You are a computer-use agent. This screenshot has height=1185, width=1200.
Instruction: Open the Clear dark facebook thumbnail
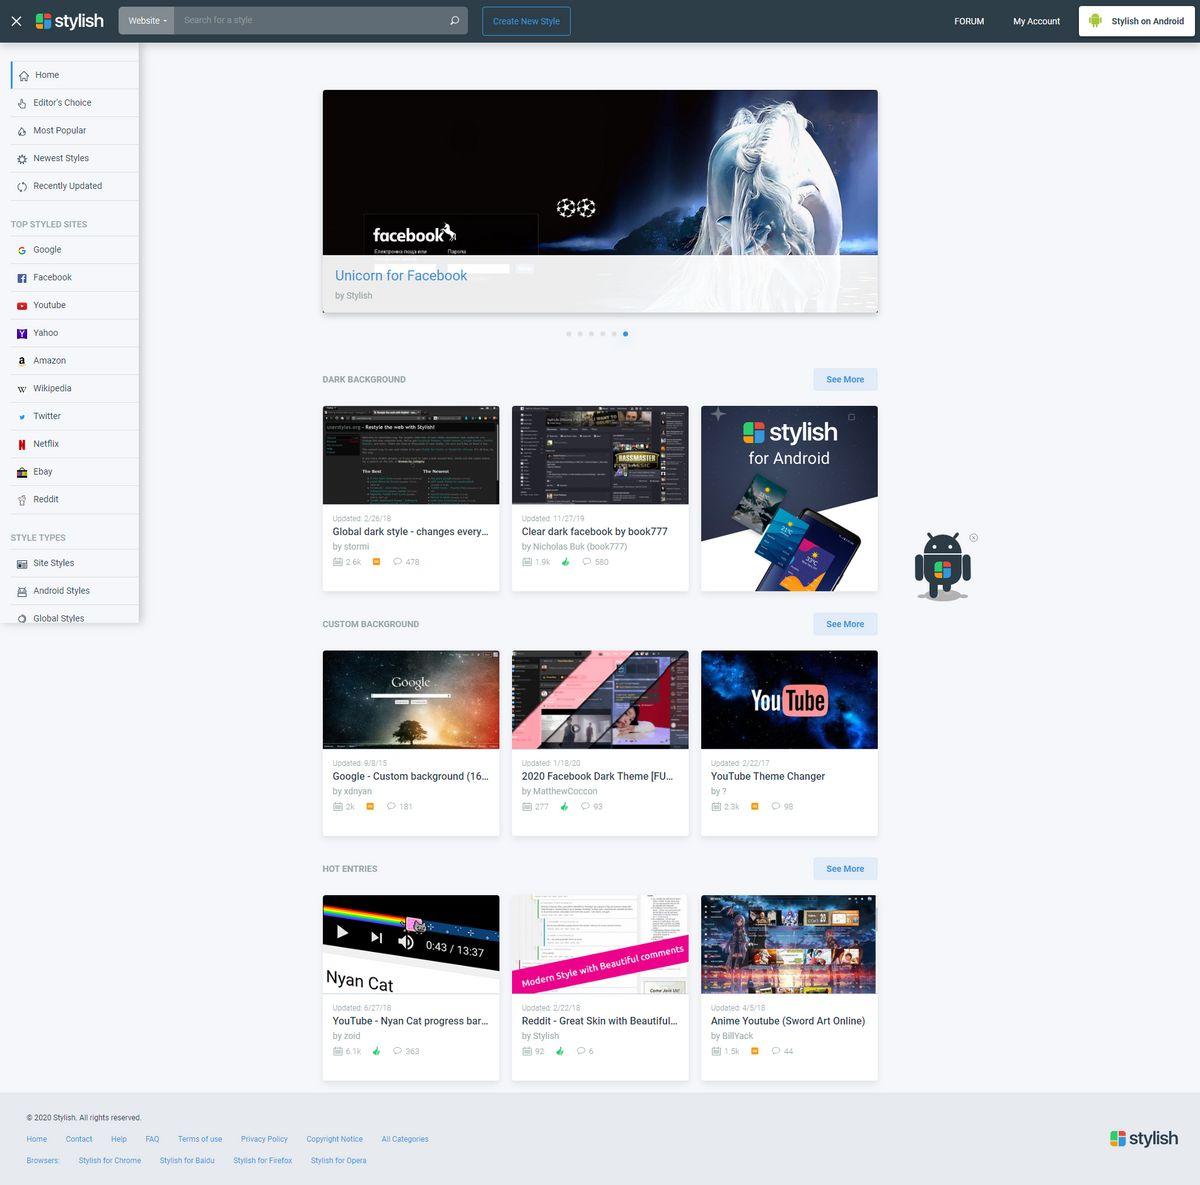click(600, 455)
